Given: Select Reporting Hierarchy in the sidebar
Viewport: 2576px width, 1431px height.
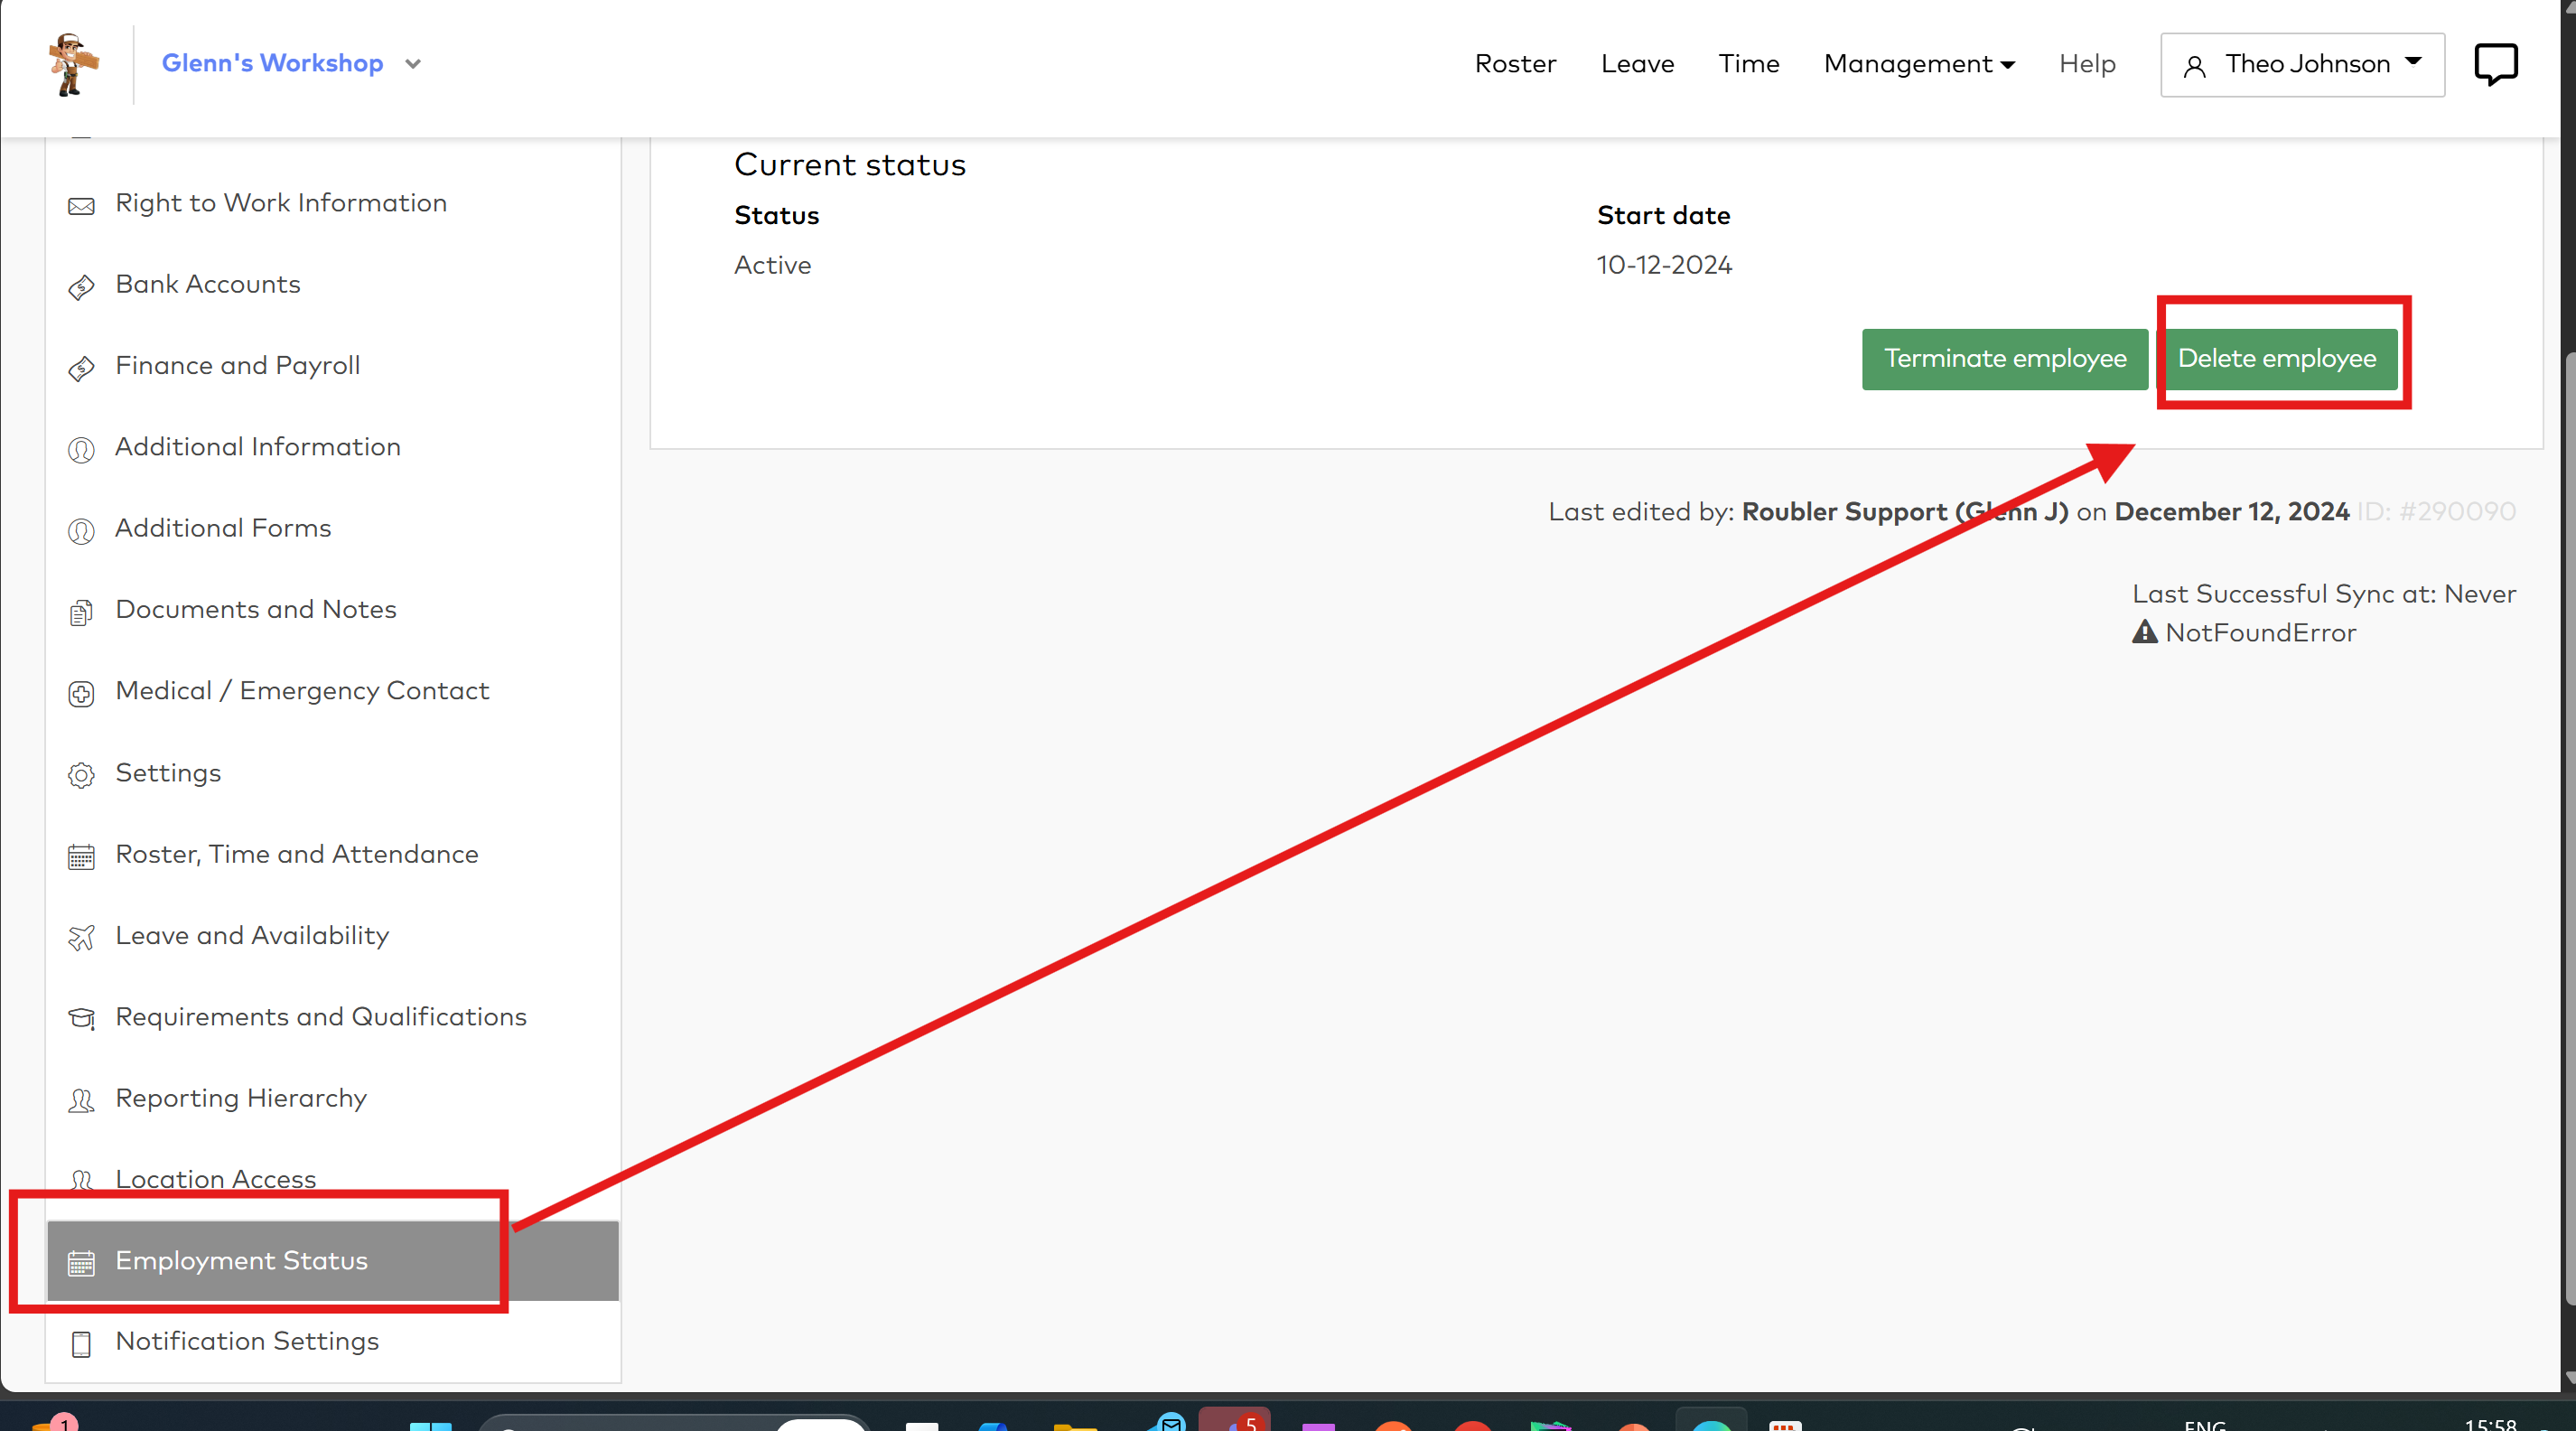Looking at the screenshot, I should (x=241, y=1098).
